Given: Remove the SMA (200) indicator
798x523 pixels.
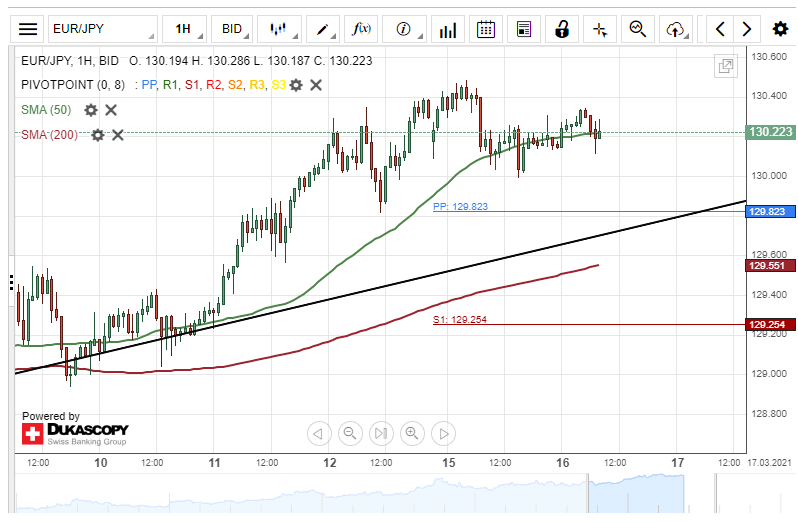Looking at the screenshot, I should 118,135.
